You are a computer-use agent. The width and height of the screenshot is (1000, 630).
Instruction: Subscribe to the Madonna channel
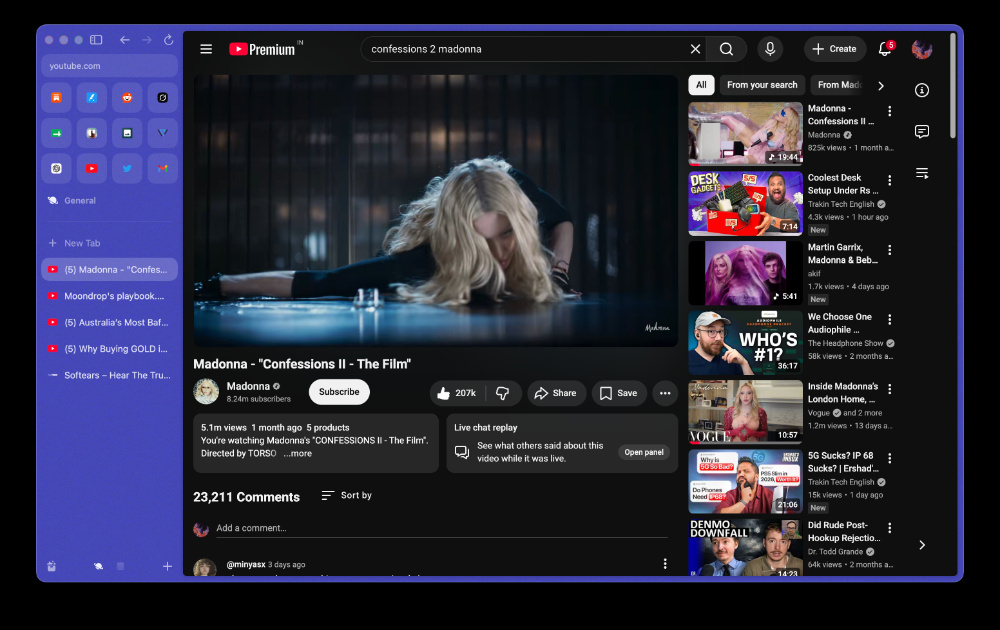pyautogui.click(x=339, y=392)
